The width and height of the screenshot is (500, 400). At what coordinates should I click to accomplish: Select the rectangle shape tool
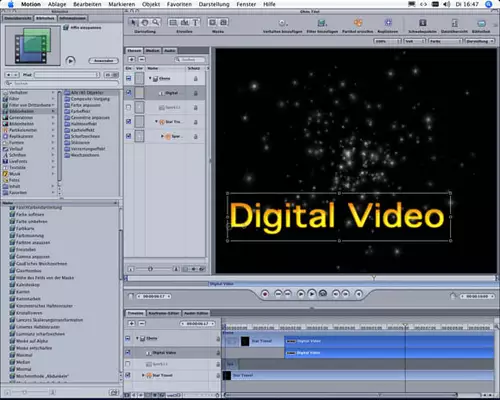(173, 22)
